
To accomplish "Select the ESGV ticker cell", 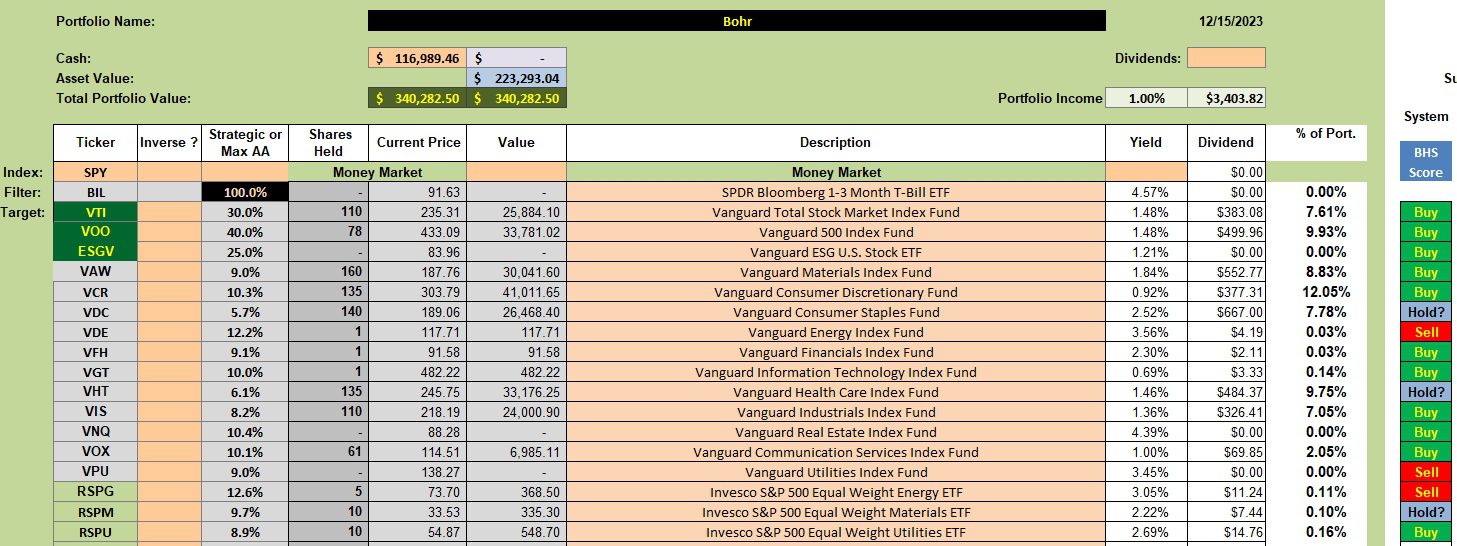I will click(x=96, y=252).
